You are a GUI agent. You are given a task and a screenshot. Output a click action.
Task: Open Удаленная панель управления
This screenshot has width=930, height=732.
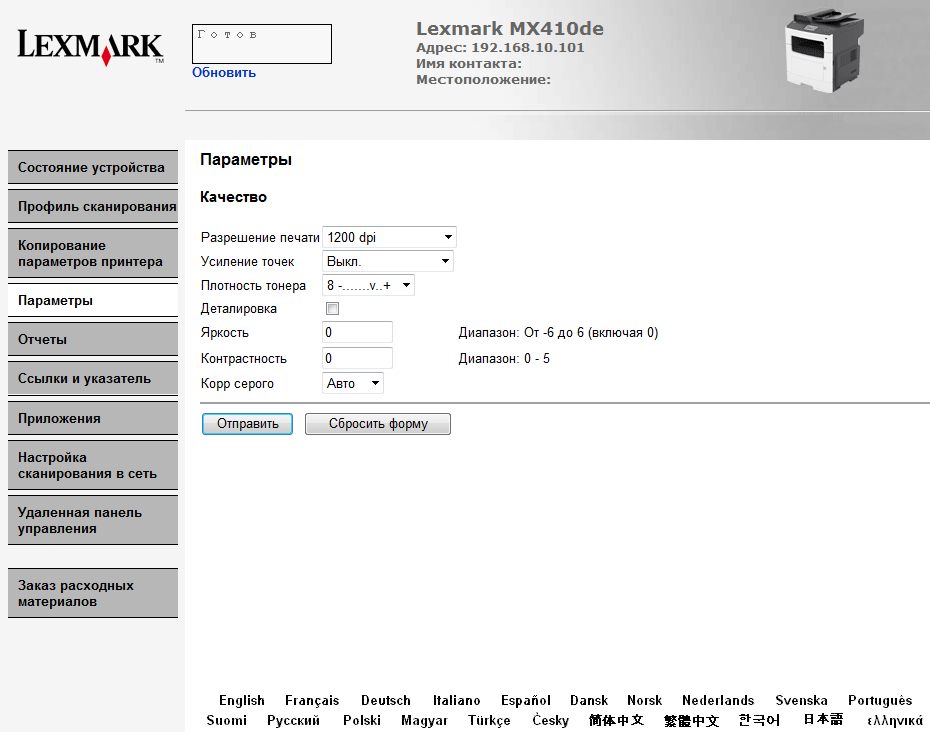[93, 520]
